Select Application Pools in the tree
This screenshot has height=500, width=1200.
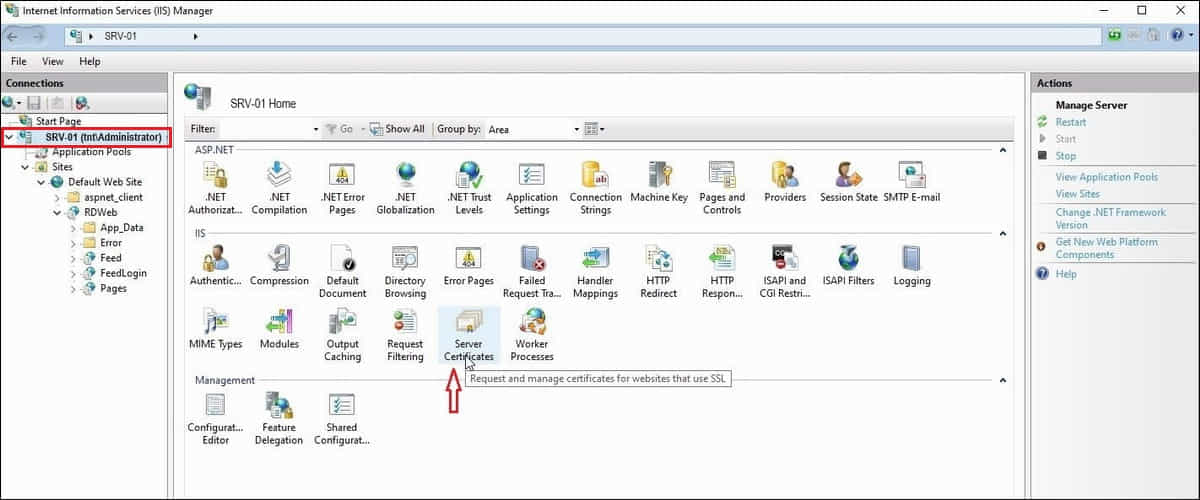[x=91, y=152]
